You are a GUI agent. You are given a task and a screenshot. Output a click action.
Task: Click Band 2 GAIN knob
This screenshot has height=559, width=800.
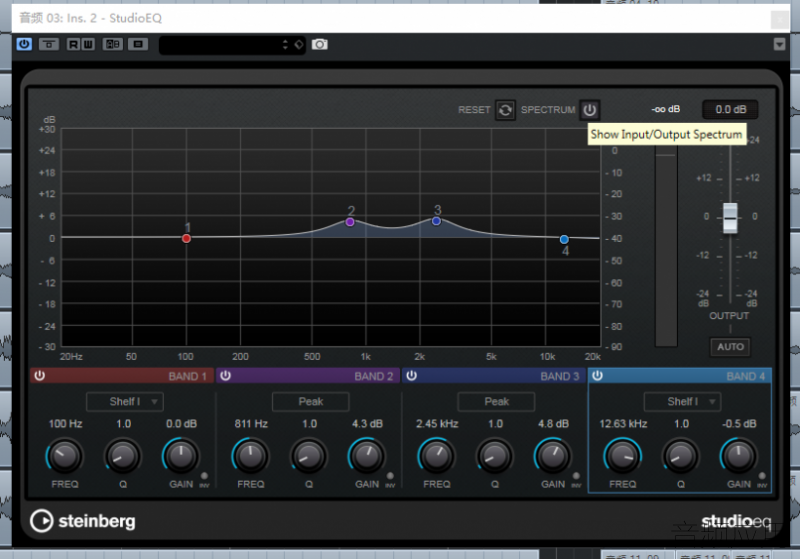coord(367,455)
